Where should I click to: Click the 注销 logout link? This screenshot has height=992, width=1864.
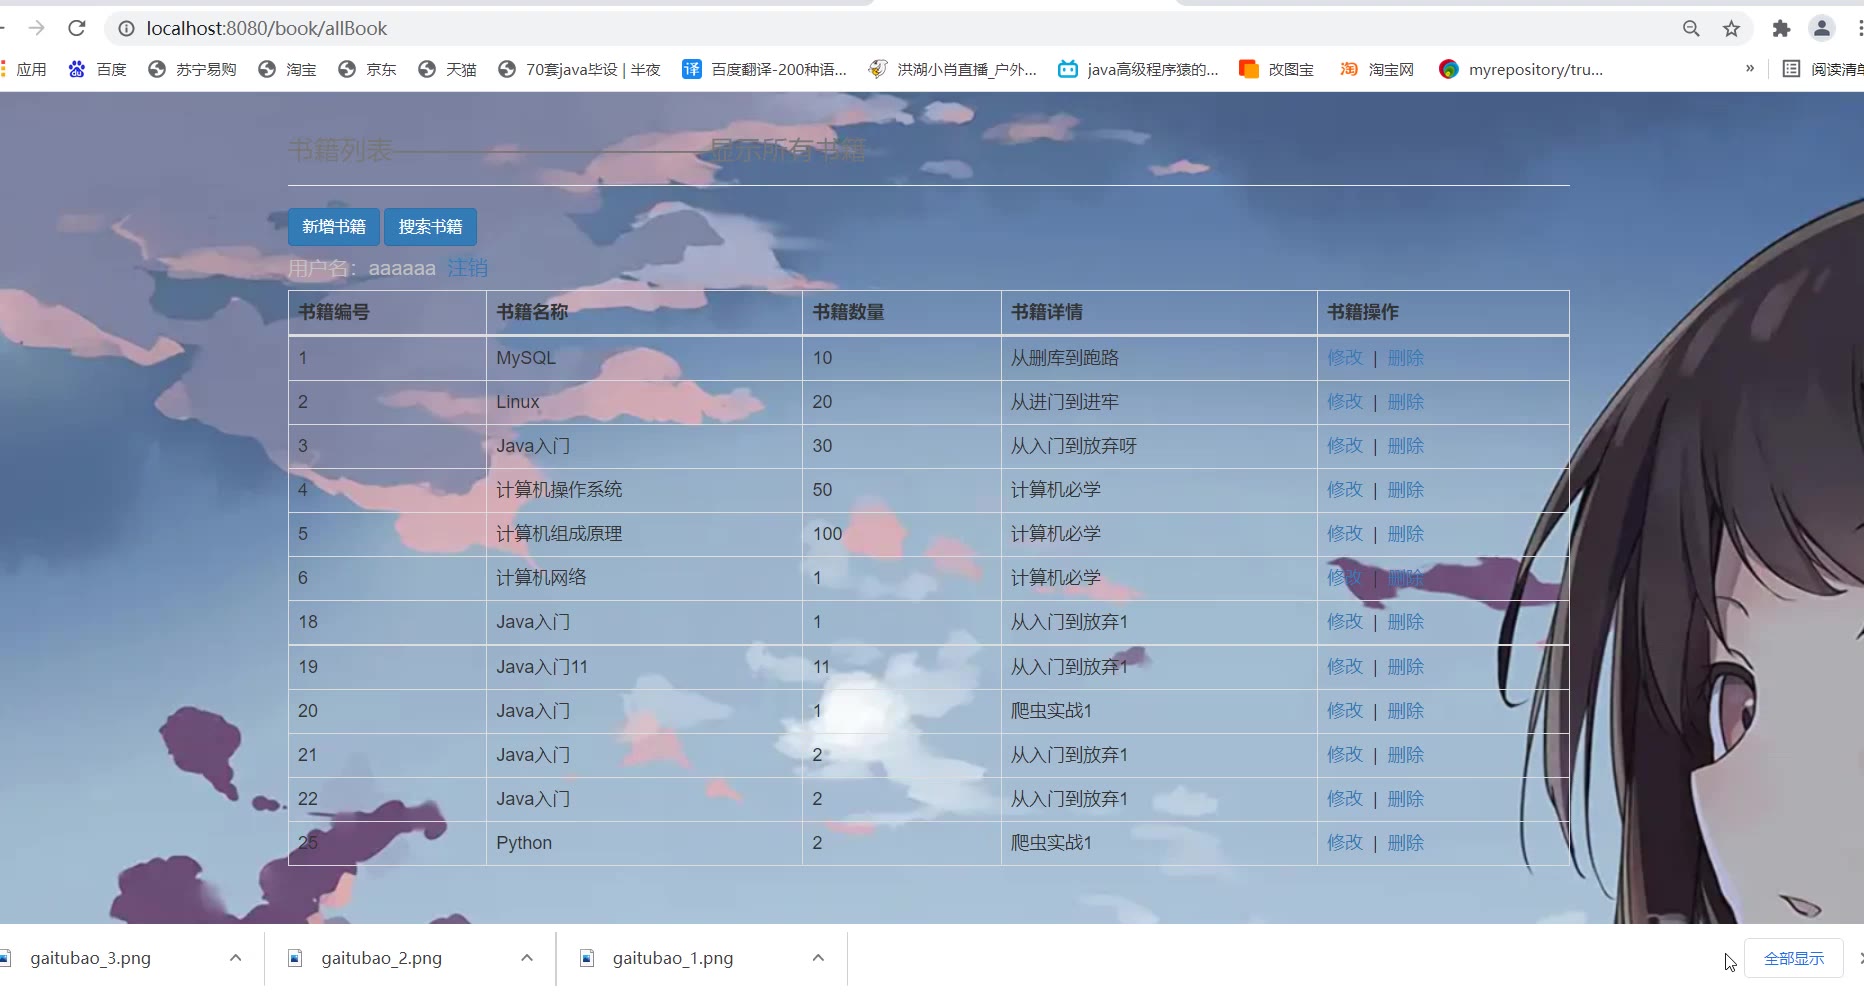(x=467, y=268)
